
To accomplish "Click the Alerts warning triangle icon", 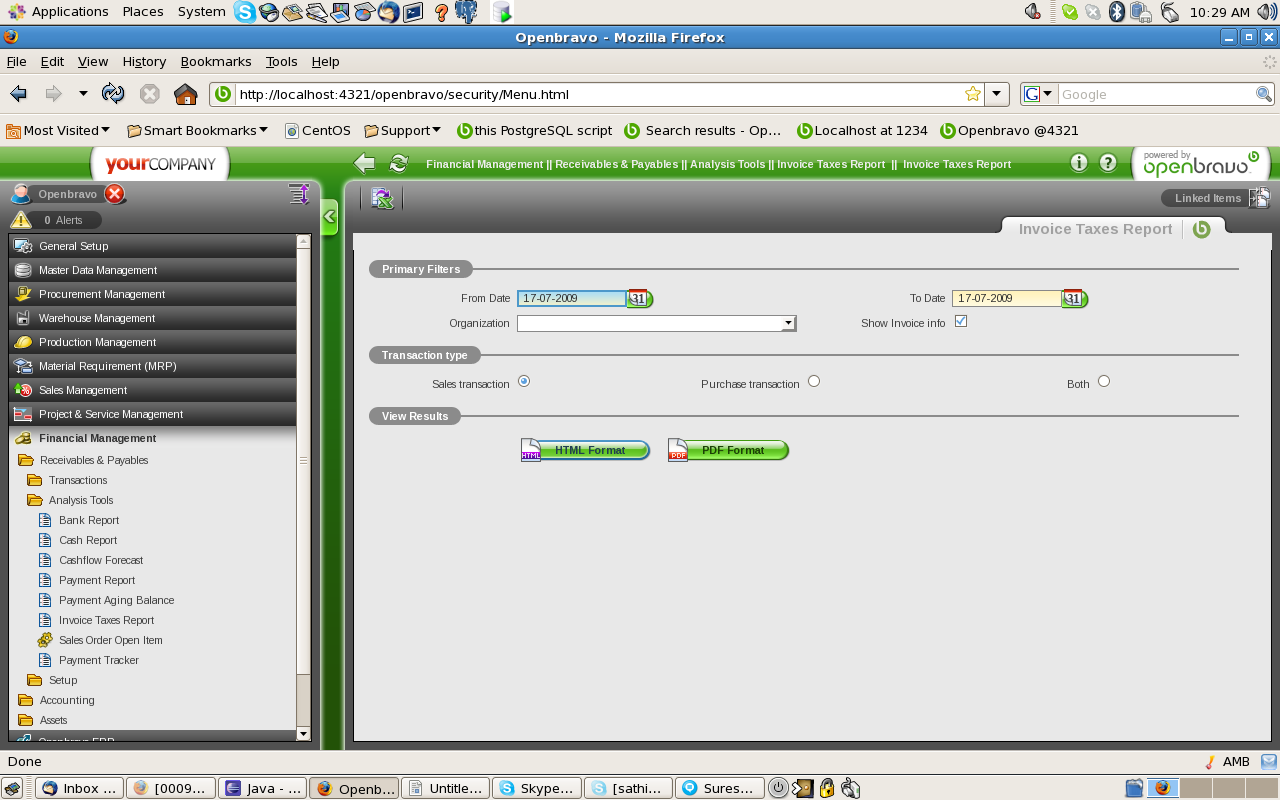I will coord(21,220).
